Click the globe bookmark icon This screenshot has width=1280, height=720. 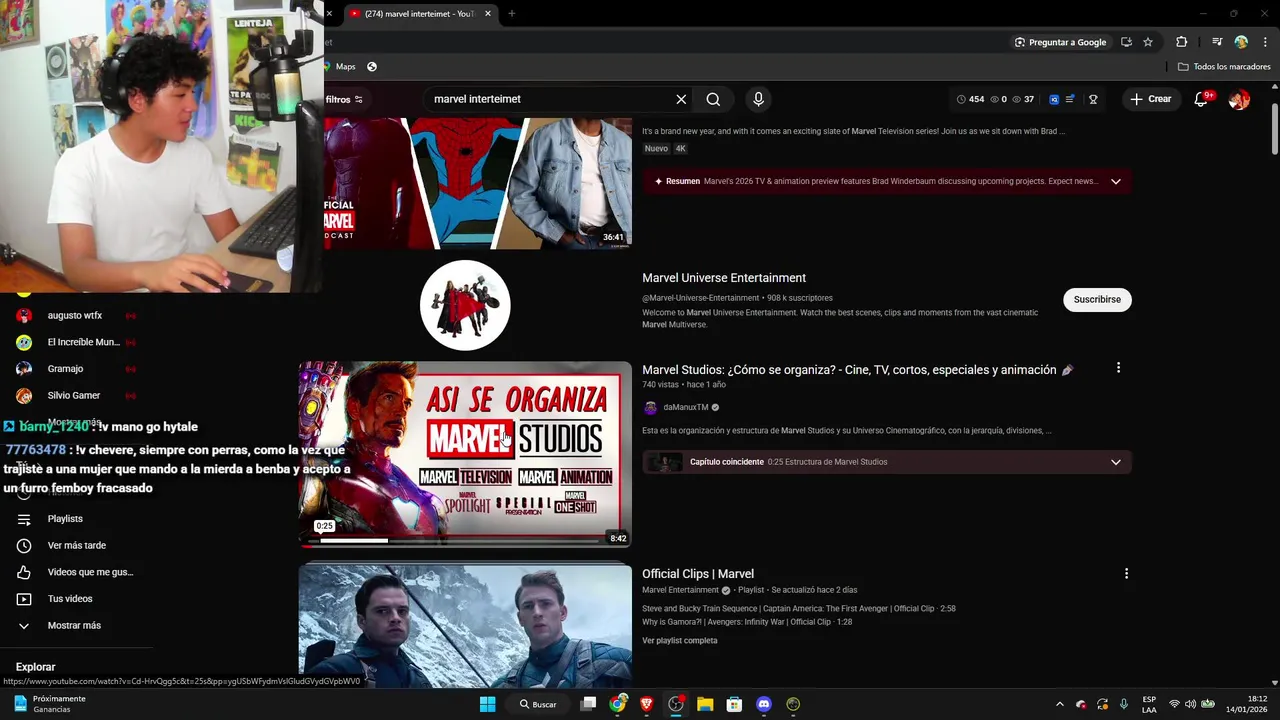(372, 66)
